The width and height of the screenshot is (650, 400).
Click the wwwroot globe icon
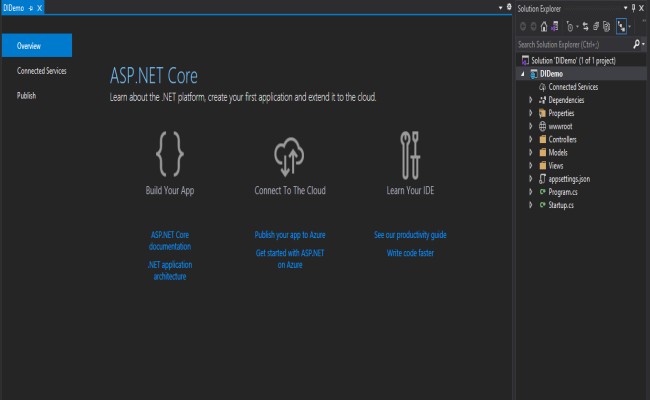tap(542, 126)
